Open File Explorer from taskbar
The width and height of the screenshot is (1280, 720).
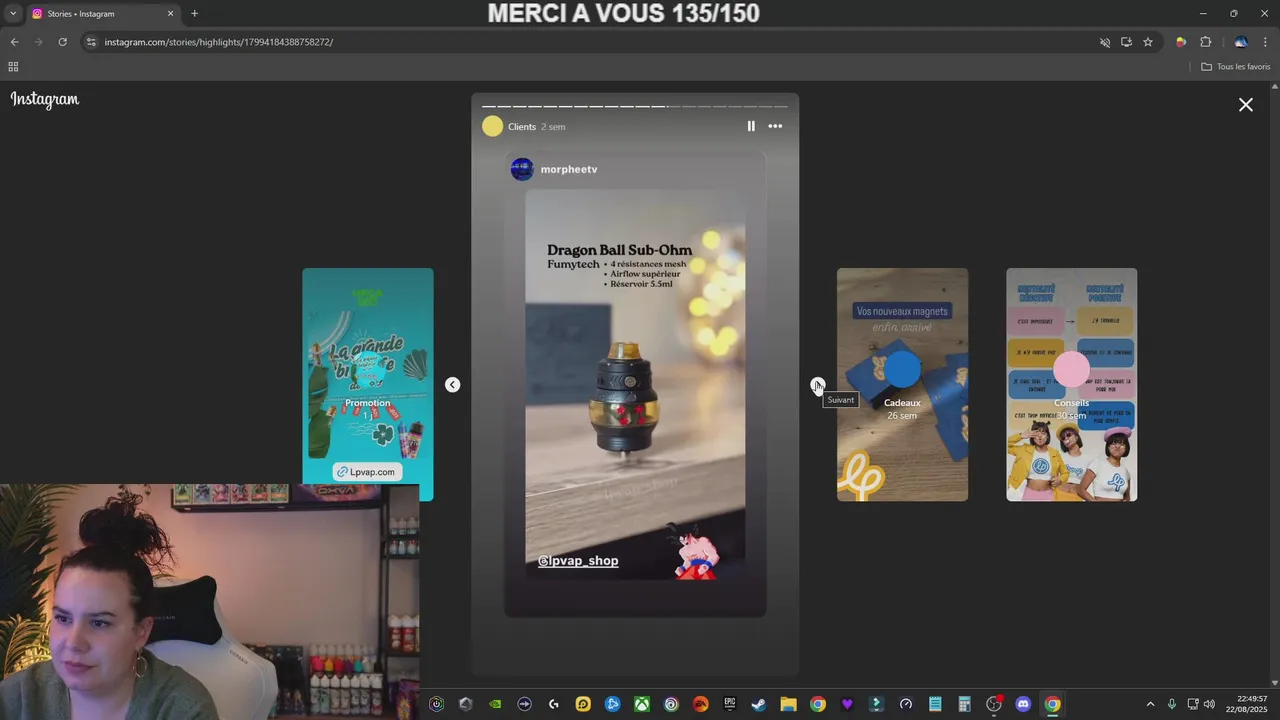788,704
